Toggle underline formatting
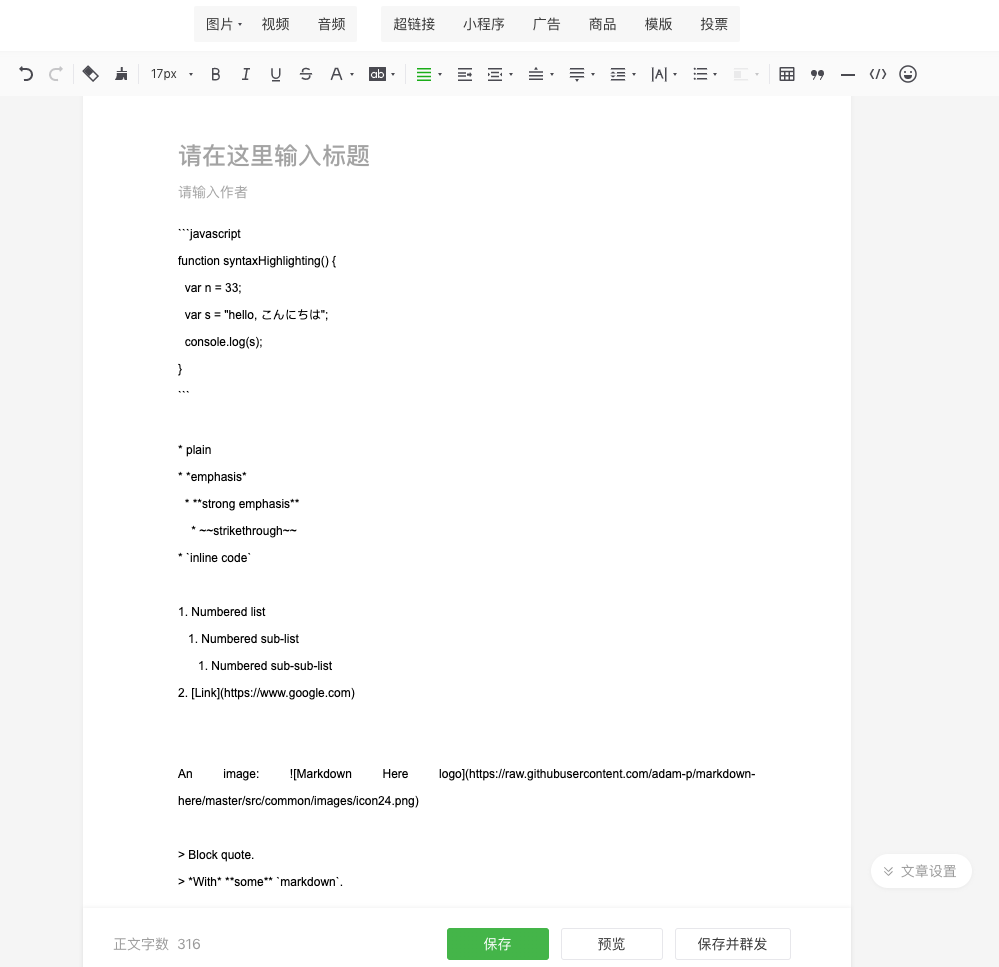Image resolution: width=999 pixels, height=967 pixels. pyautogui.click(x=275, y=74)
